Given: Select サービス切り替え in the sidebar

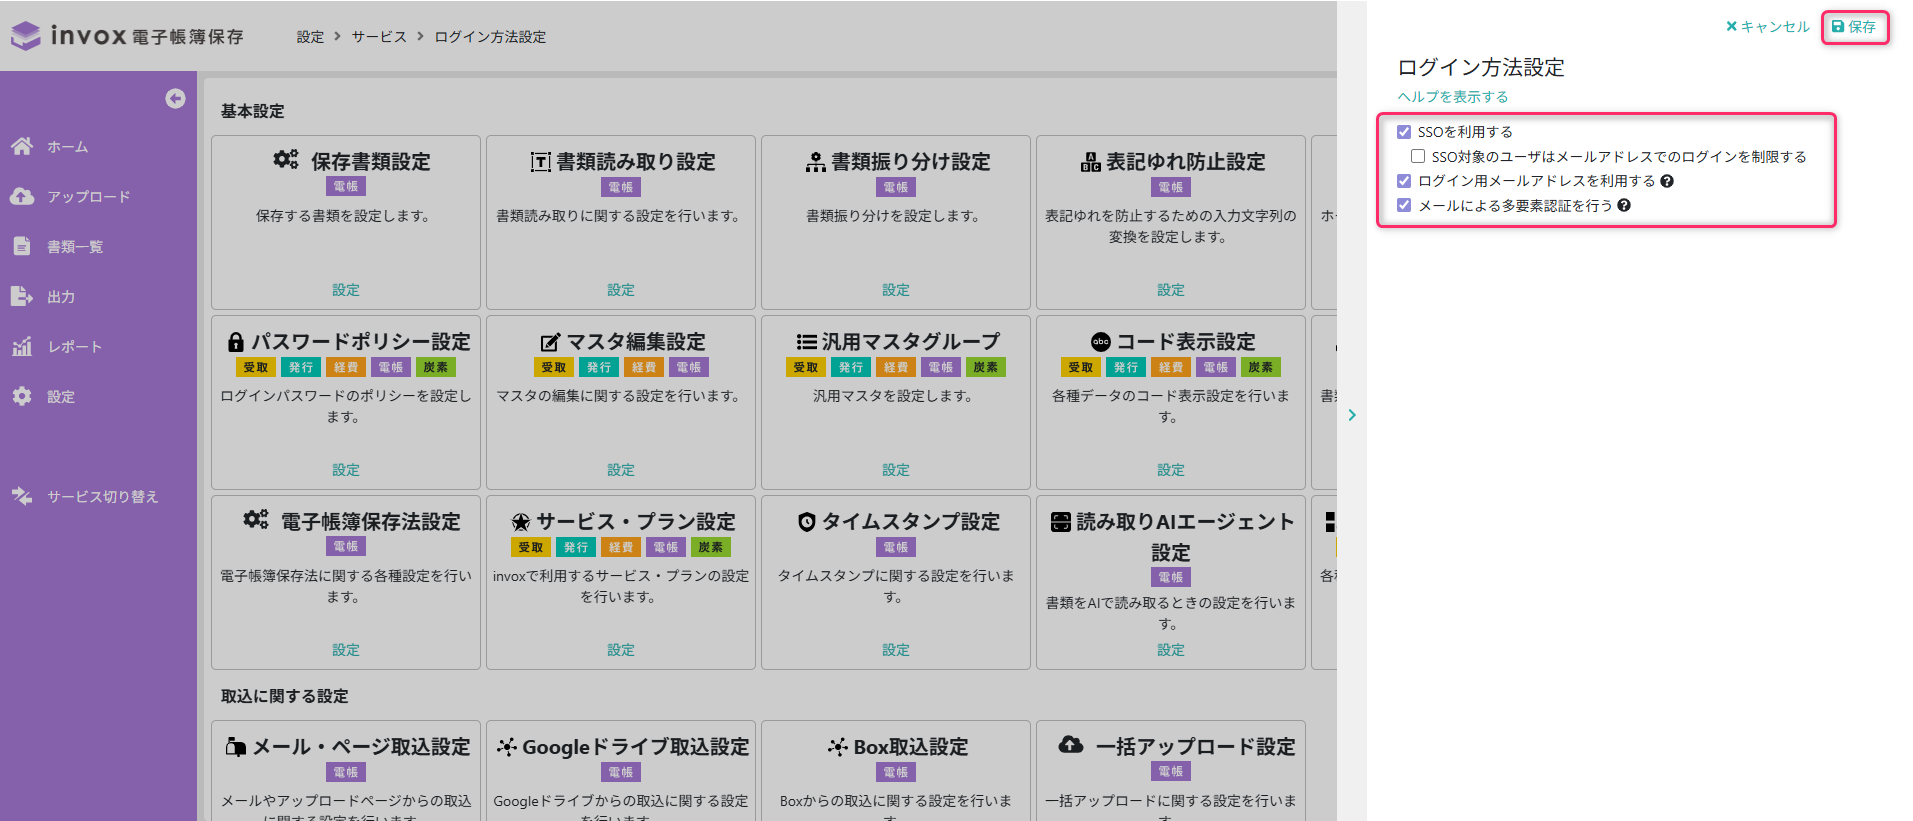Looking at the screenshot, I should coord(102,496).
